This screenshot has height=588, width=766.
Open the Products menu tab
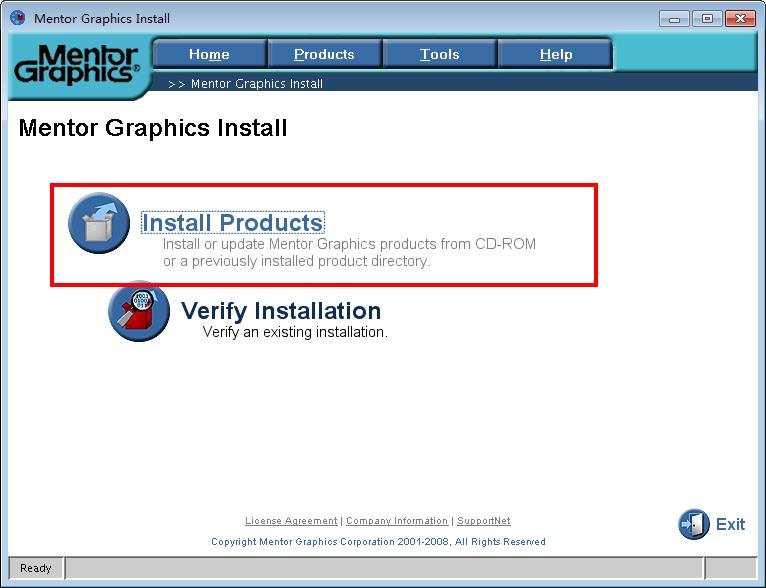(x=324, y=54)
